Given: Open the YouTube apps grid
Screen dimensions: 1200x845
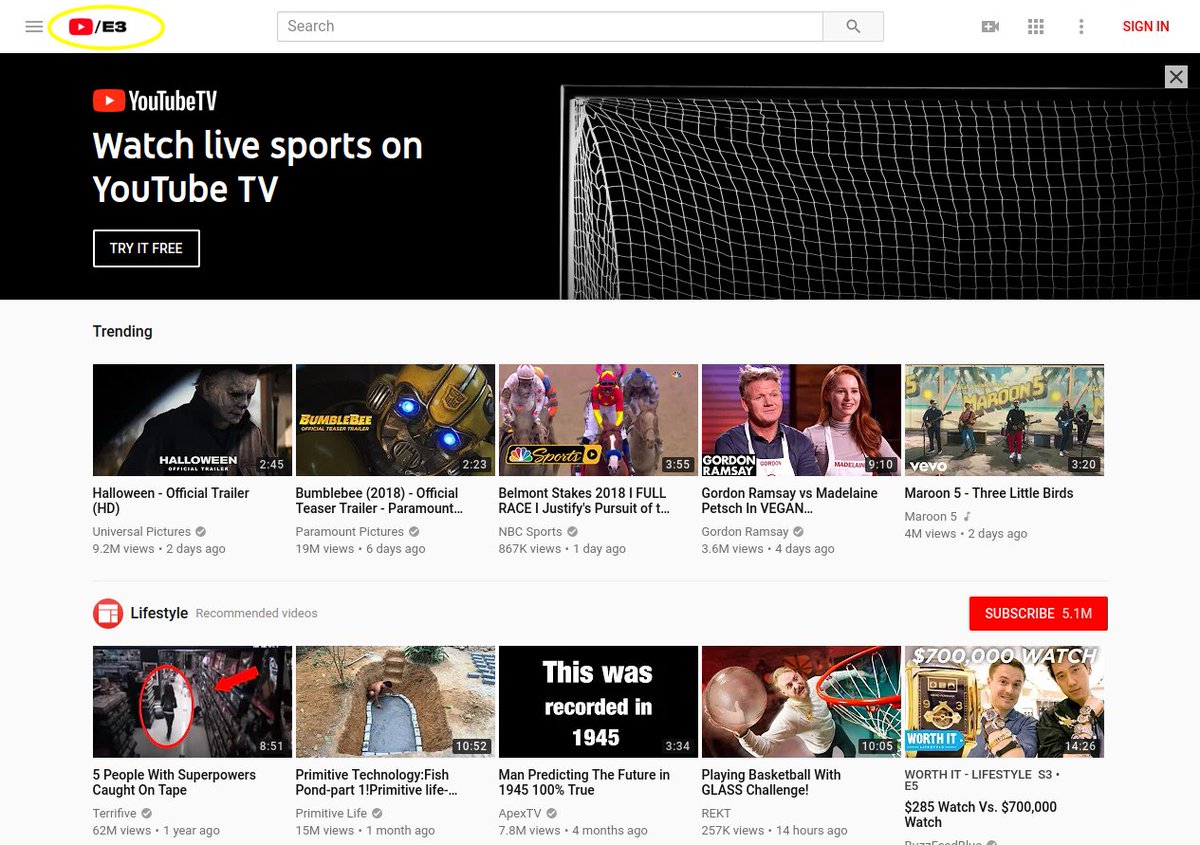Looking at the screenshot, I should [x=1036, y=27].
